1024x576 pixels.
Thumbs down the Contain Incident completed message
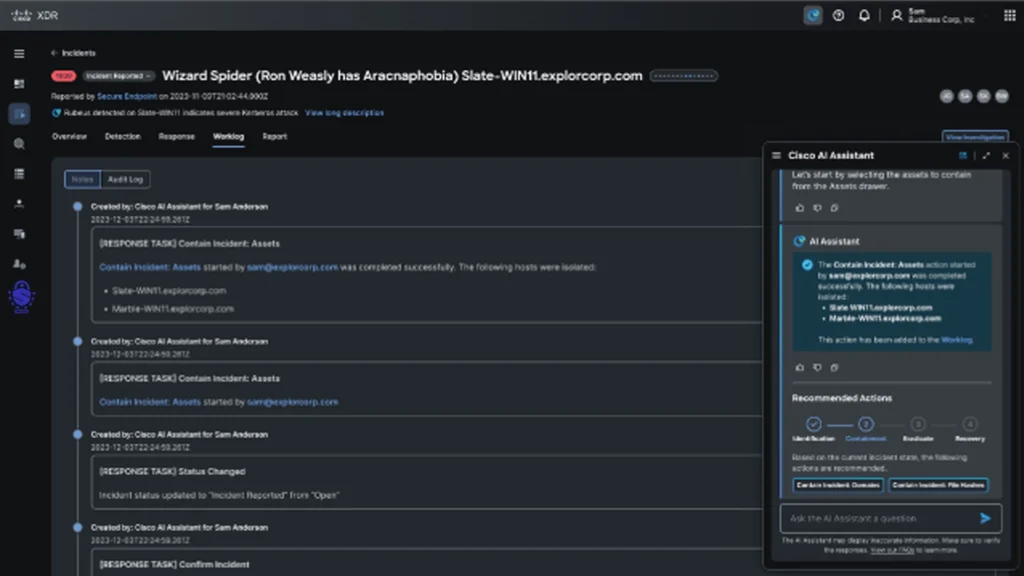point(817,368)
